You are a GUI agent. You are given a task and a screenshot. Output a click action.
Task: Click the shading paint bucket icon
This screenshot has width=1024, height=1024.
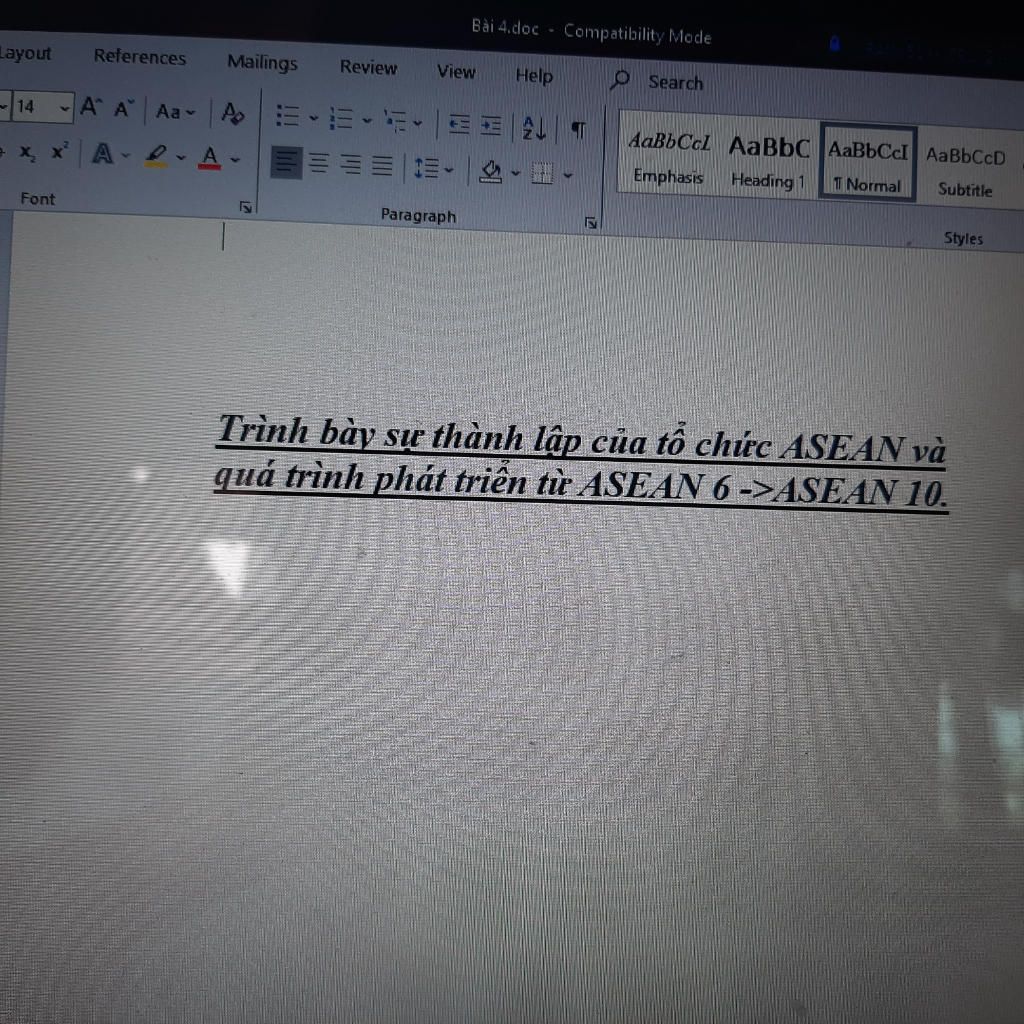pos(491,171)
